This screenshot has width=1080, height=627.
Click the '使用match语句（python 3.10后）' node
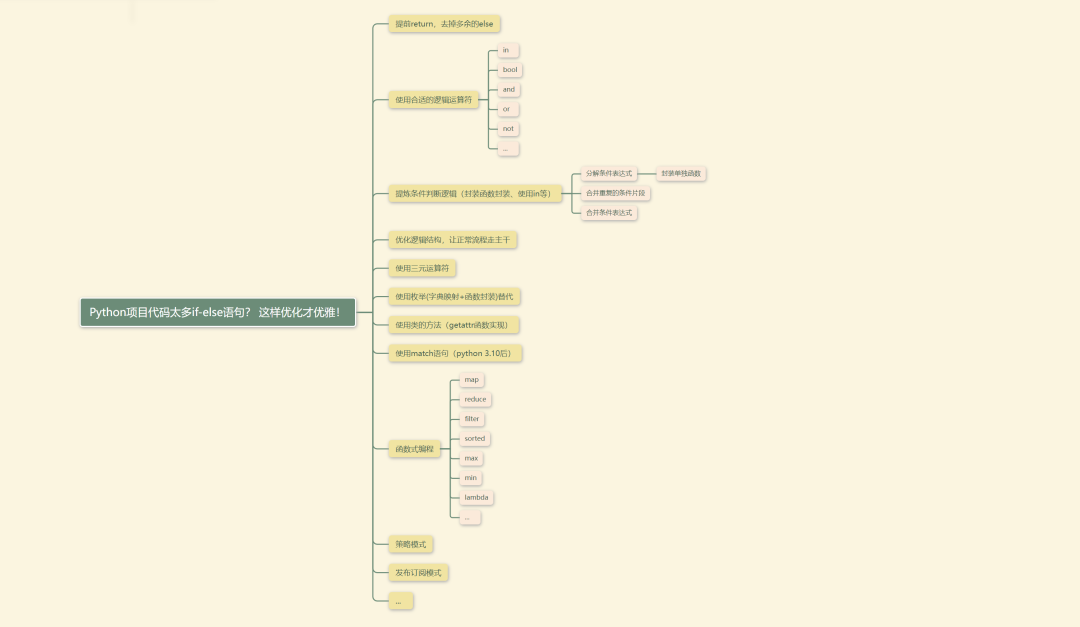coord(455,353)
